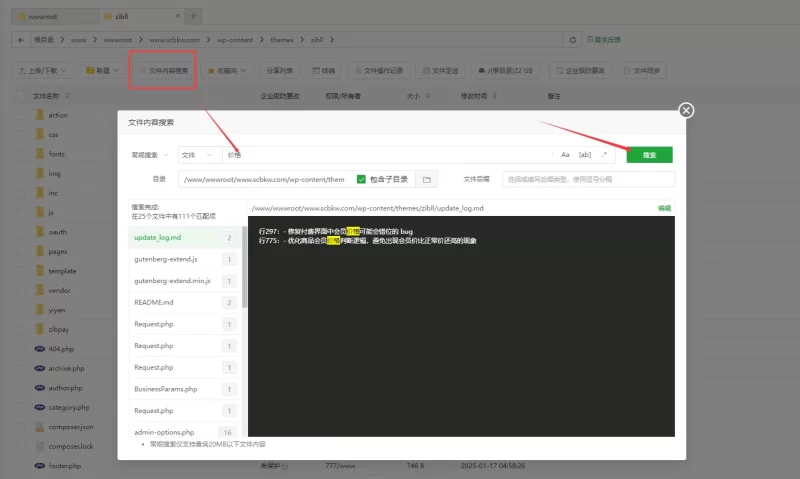Focus the 目录 path input field
The height and width of the screenshot is (479, 800).
(265, 179)
